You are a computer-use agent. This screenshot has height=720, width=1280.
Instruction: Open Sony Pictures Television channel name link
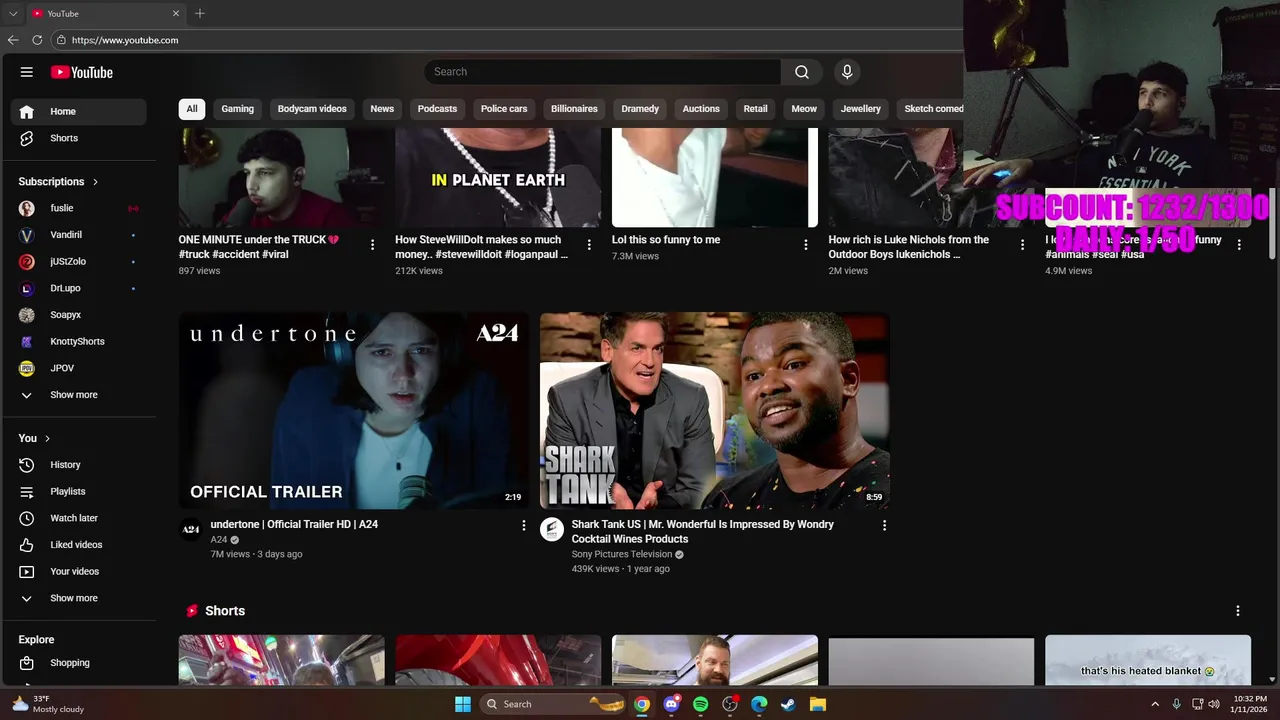[622, 554]
